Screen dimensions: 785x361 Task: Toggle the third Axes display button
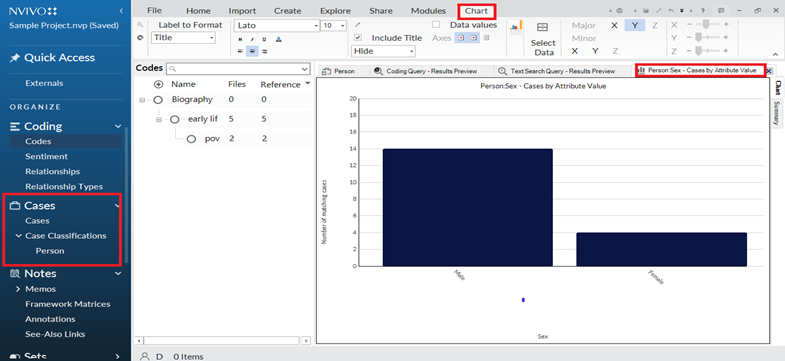tap(487, 38)
